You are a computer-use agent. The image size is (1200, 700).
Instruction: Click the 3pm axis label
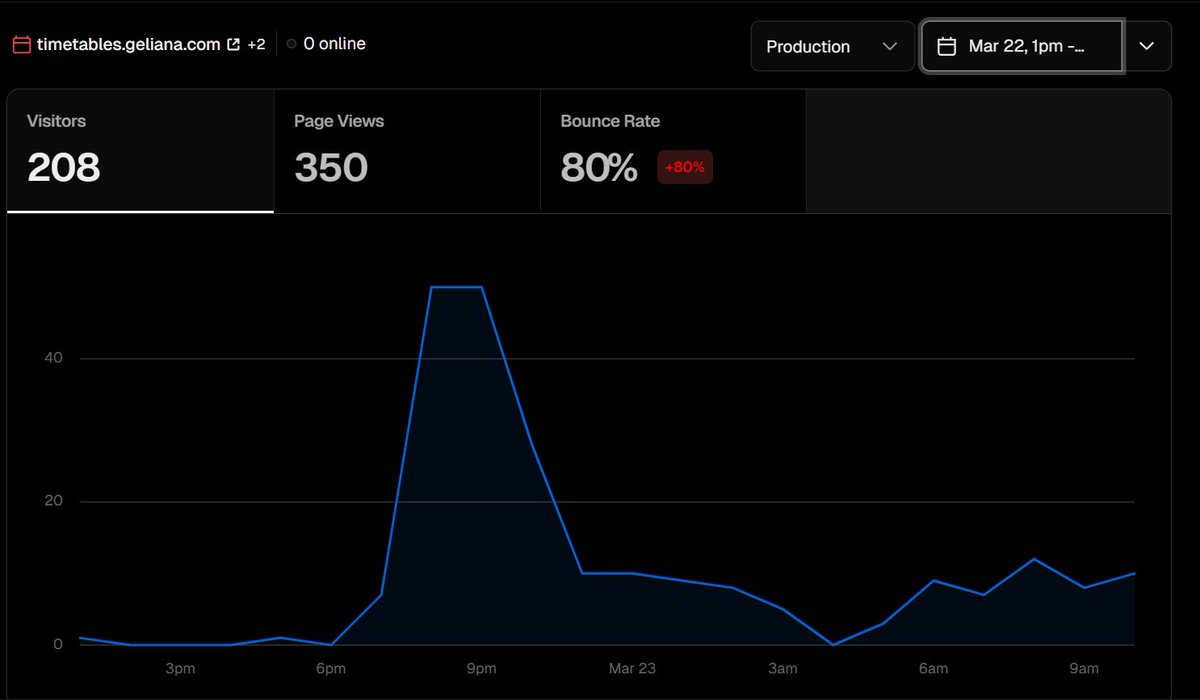tap(180, 668)
